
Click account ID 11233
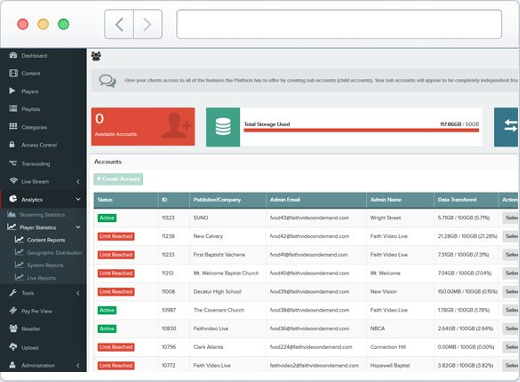(168, 254)
